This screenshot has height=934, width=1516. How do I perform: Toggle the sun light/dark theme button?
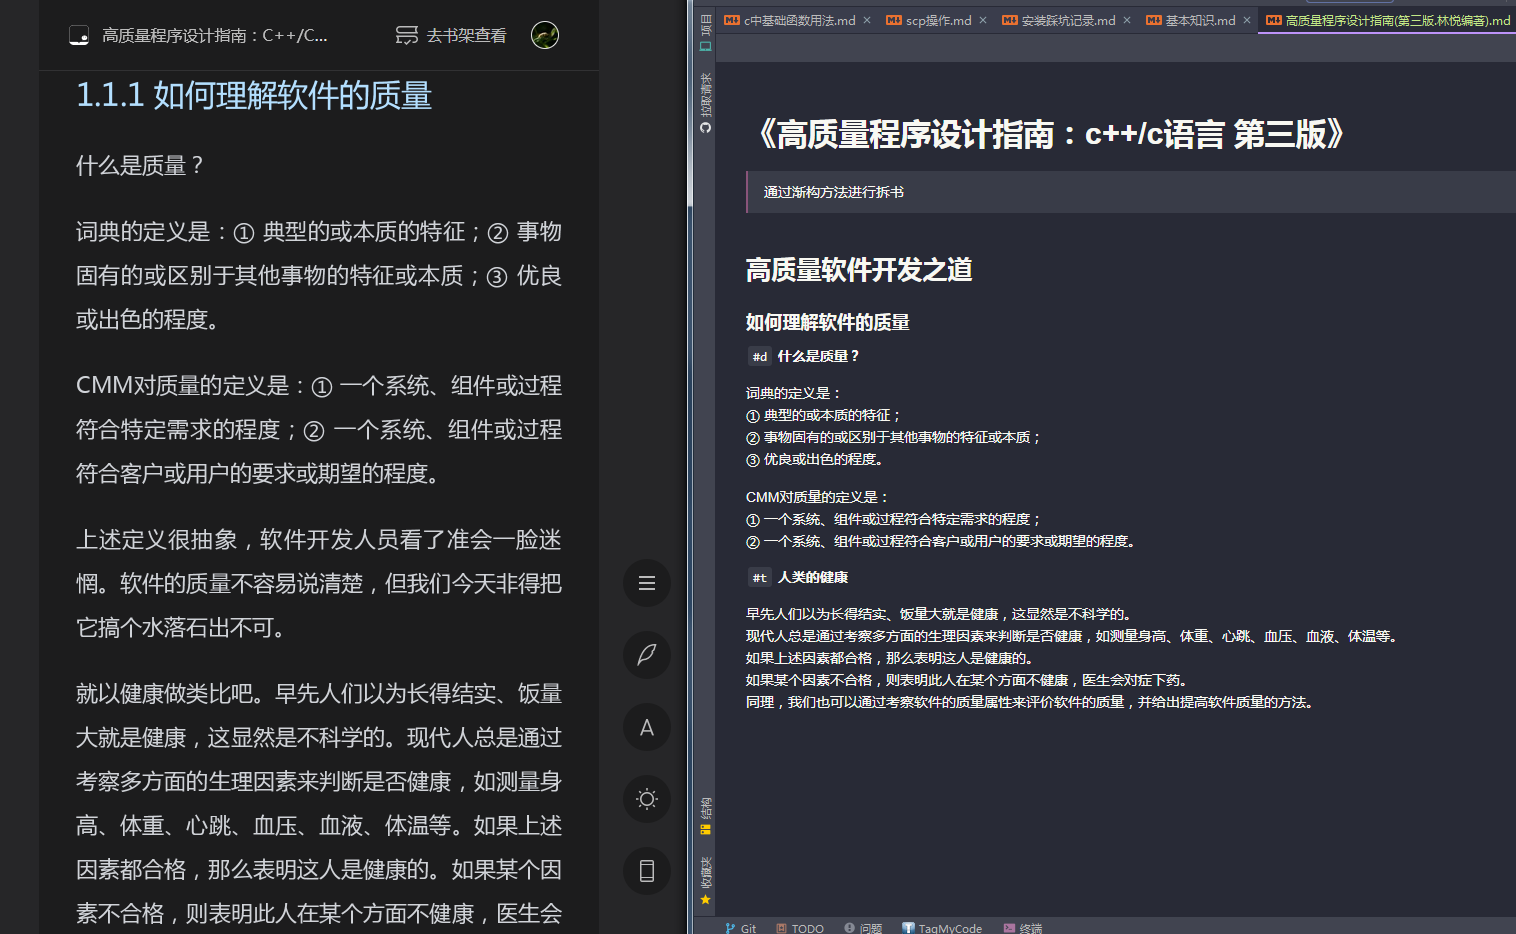point(647,799)
